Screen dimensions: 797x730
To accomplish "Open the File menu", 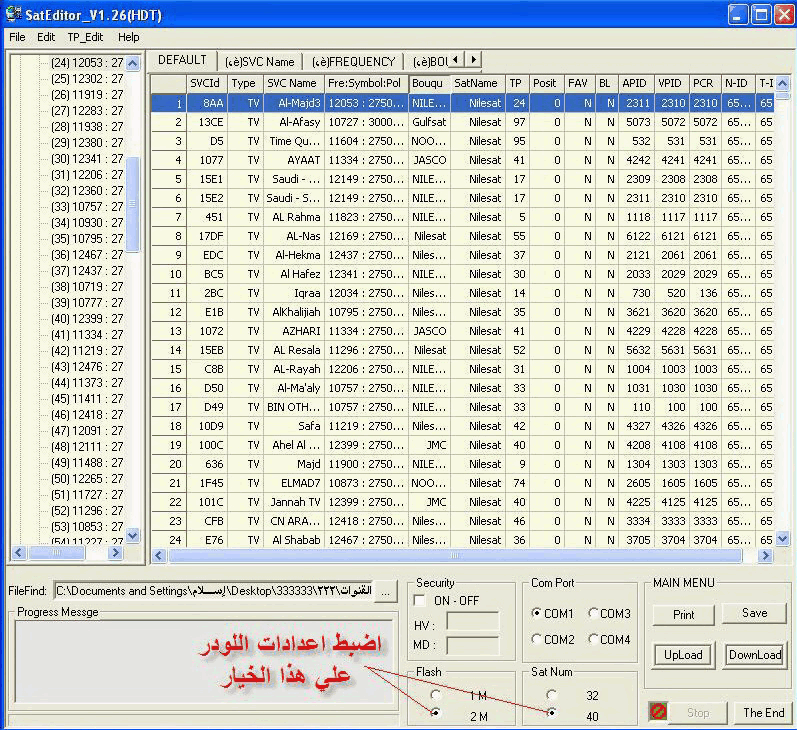I will coord(17,37).
